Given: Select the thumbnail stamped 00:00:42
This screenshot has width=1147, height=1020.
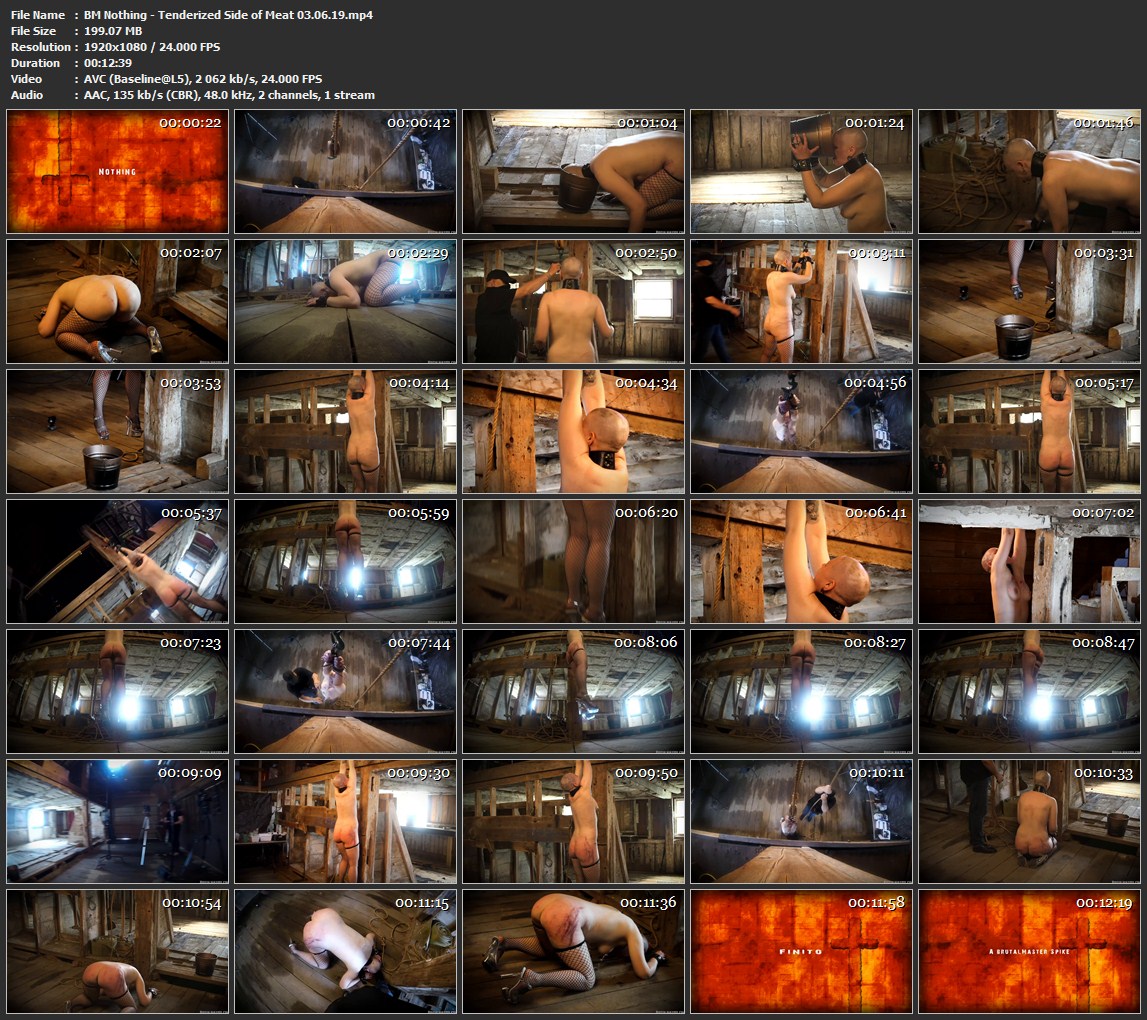Looking at the screenshot, I should pyautogui.click(x=345, y=171).
